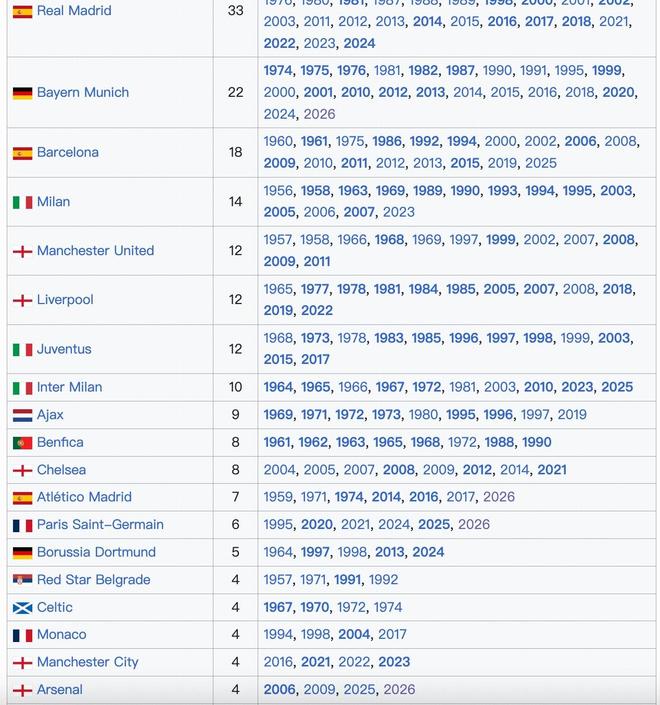
Task: Open the Barcelona club link
Action: [68, 153]
